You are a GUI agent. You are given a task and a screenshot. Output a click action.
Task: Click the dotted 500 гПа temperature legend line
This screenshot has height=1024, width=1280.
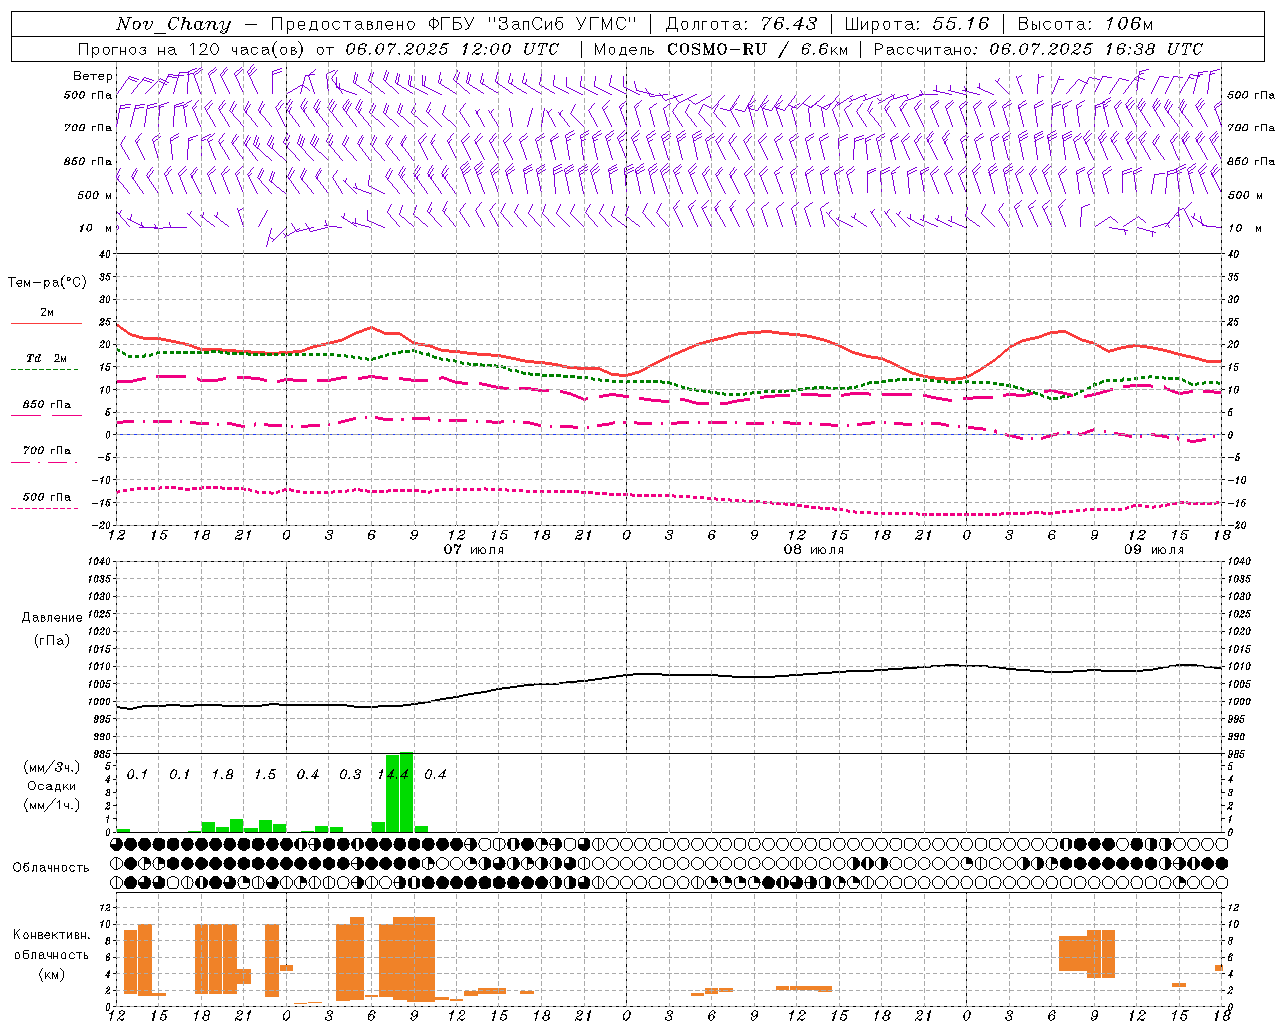45,508
